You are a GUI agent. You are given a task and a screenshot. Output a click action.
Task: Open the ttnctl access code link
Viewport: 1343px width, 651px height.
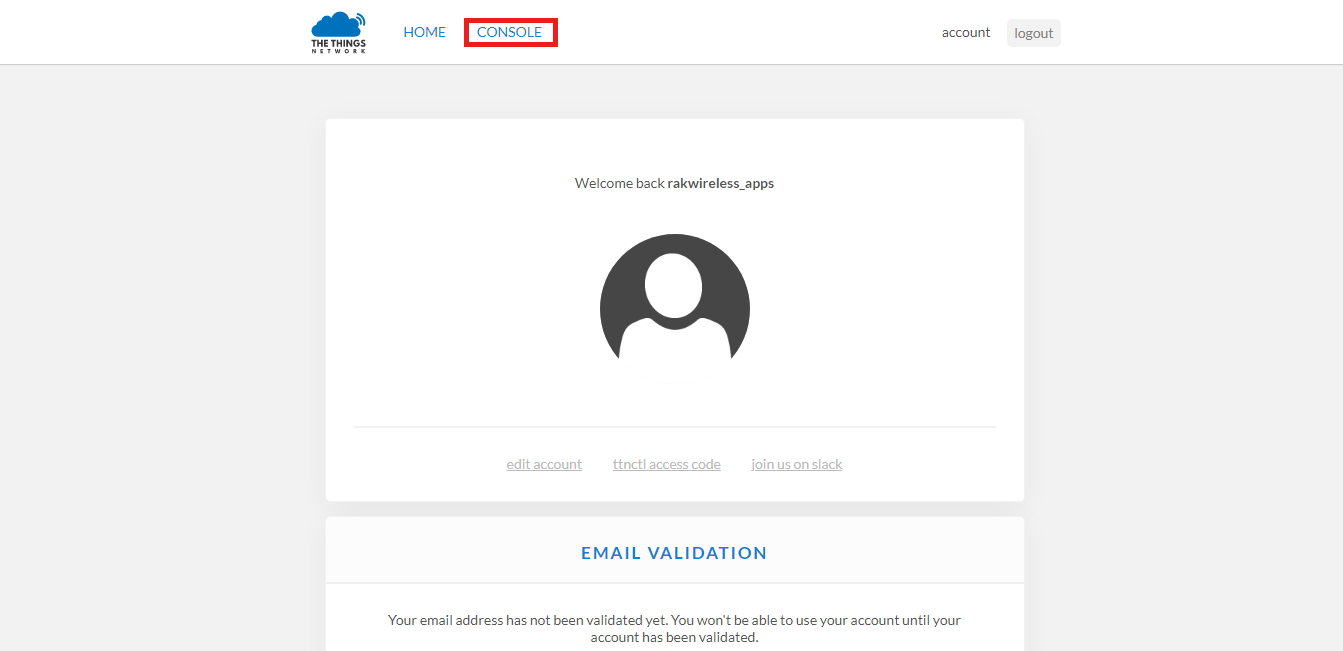666,464
